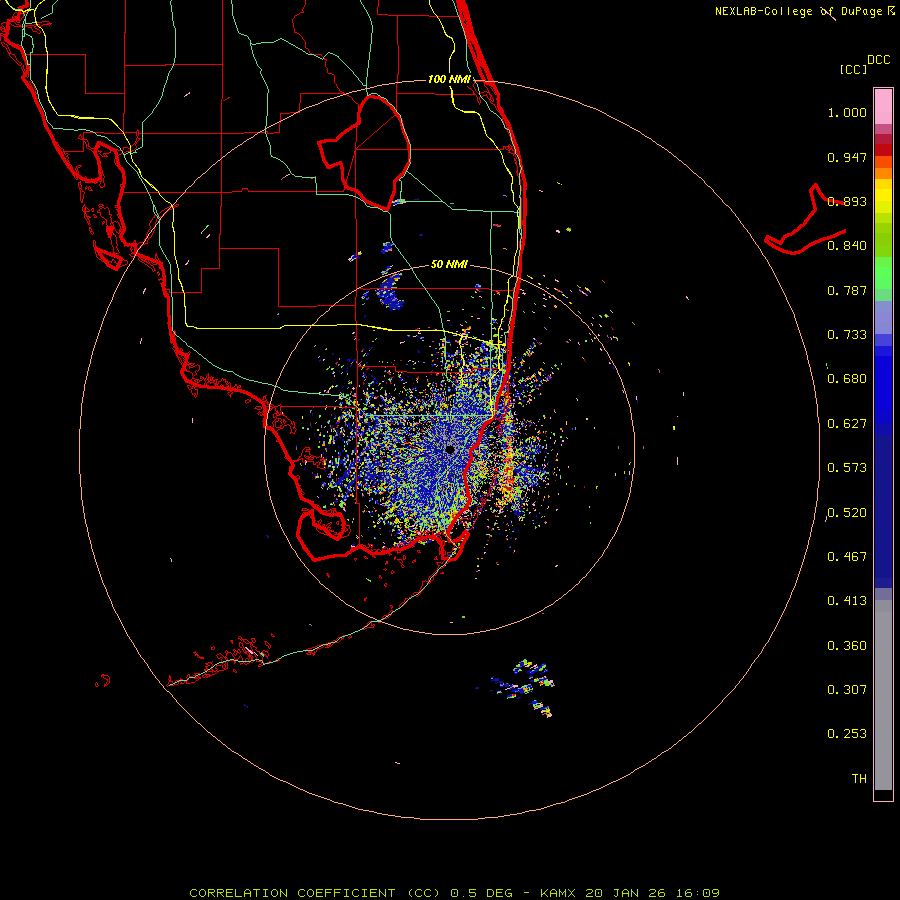The image size is (900, 900).
Task: Click the 0.360 color scale label
Action: coord(847,646)
